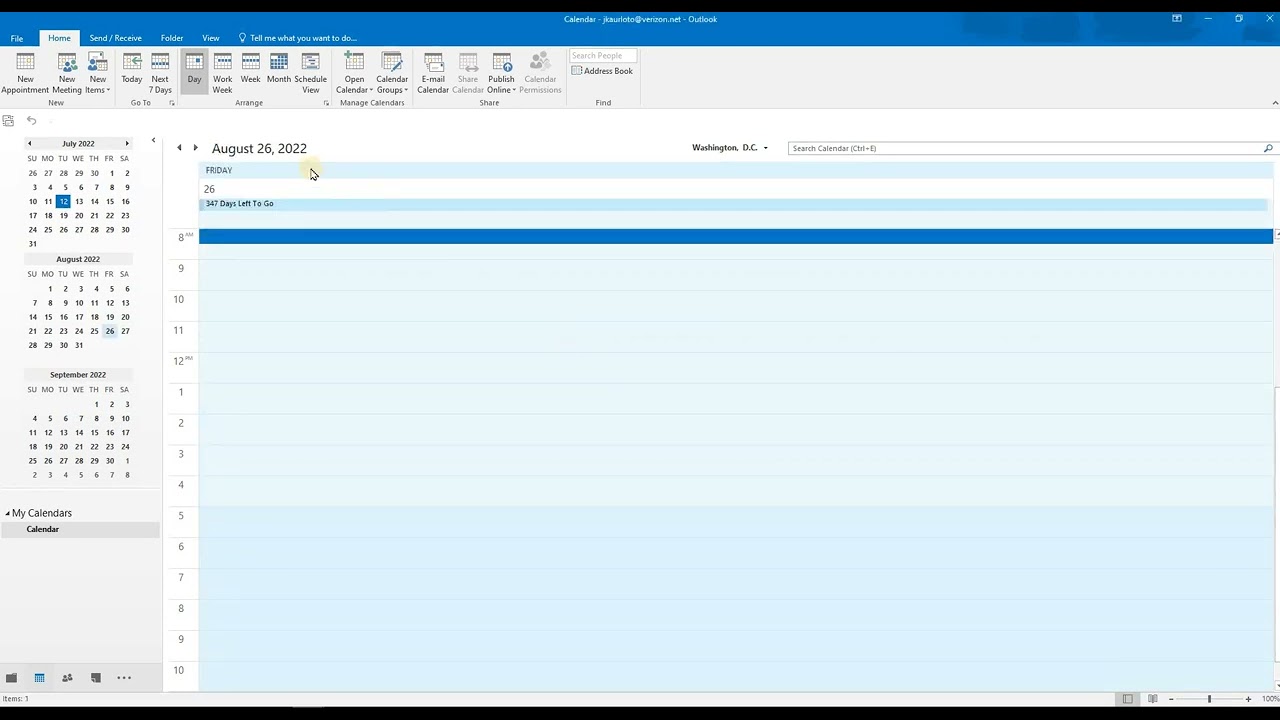
Task: Click the E-mail Calendar button
Action: (433, 73)
